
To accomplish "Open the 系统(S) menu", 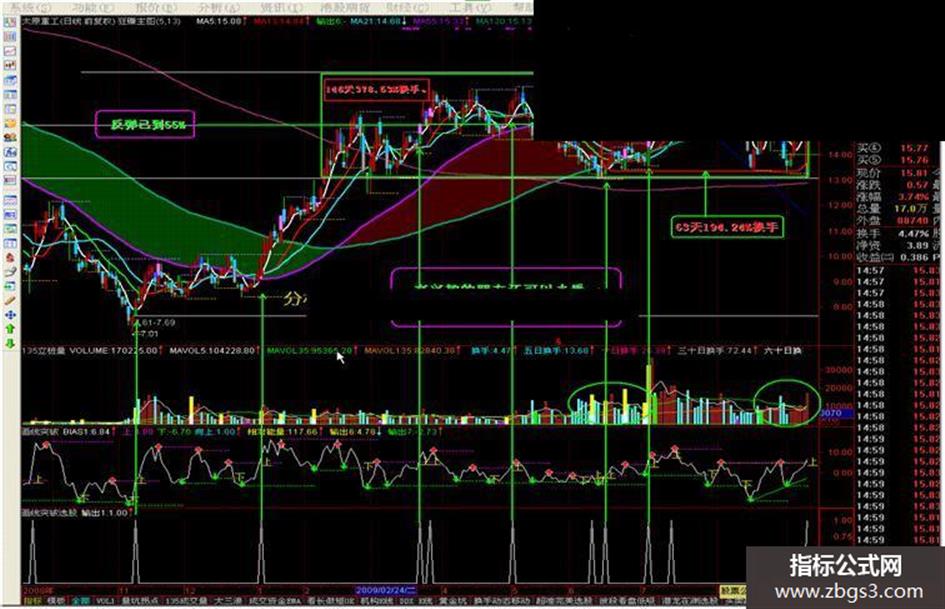I will click(x=30, y=7).
